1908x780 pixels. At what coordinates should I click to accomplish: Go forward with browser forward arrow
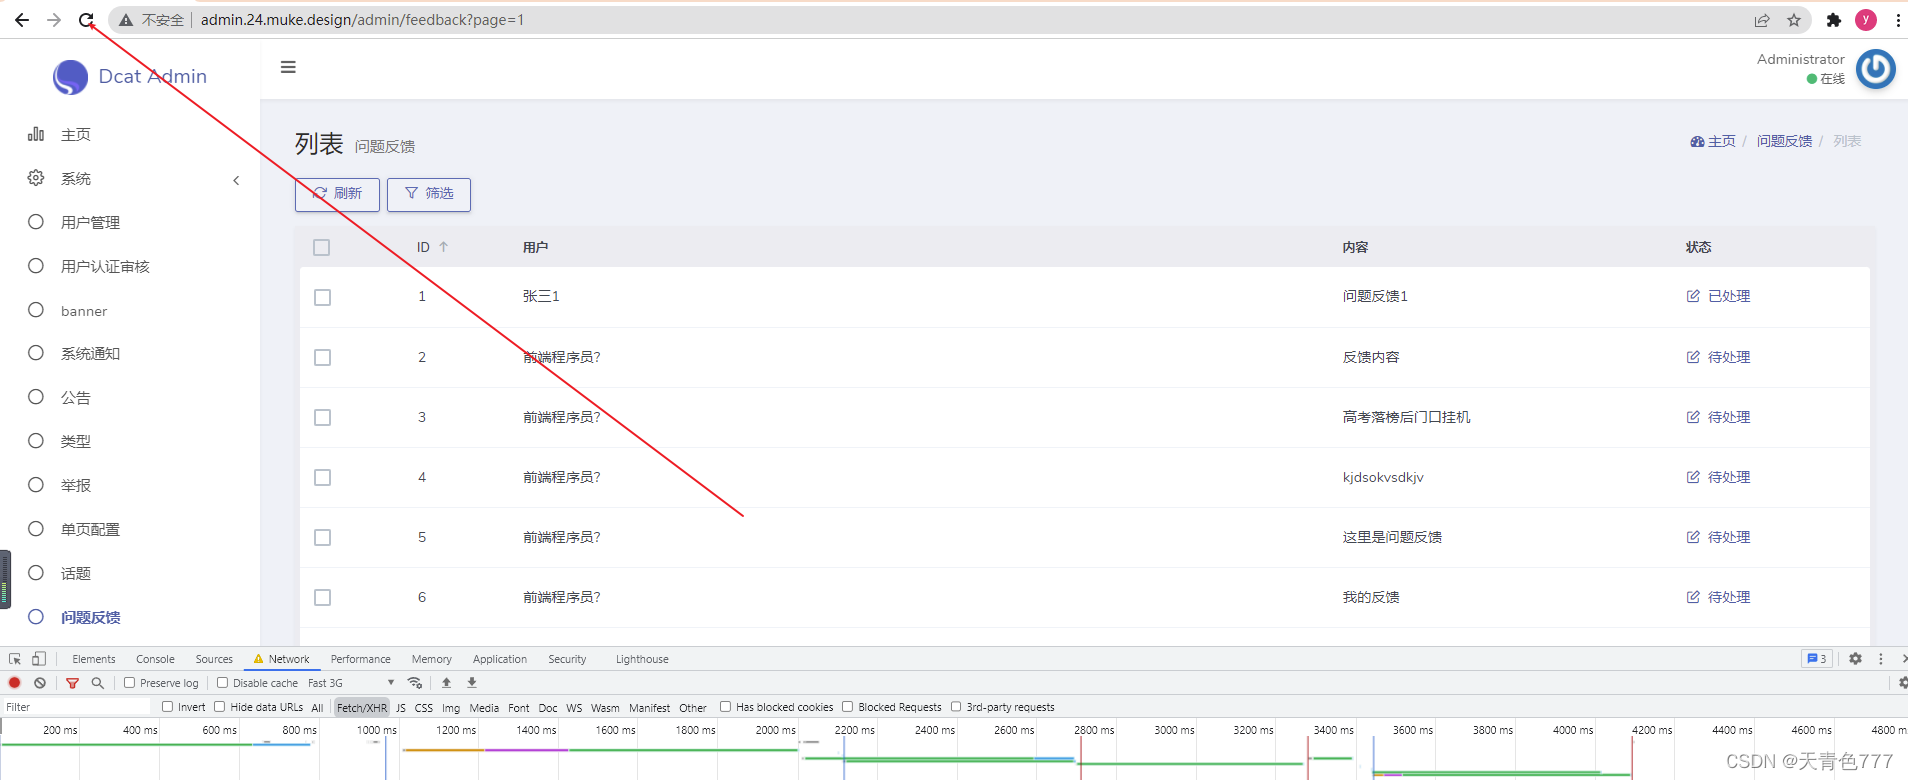pos(54,20)
